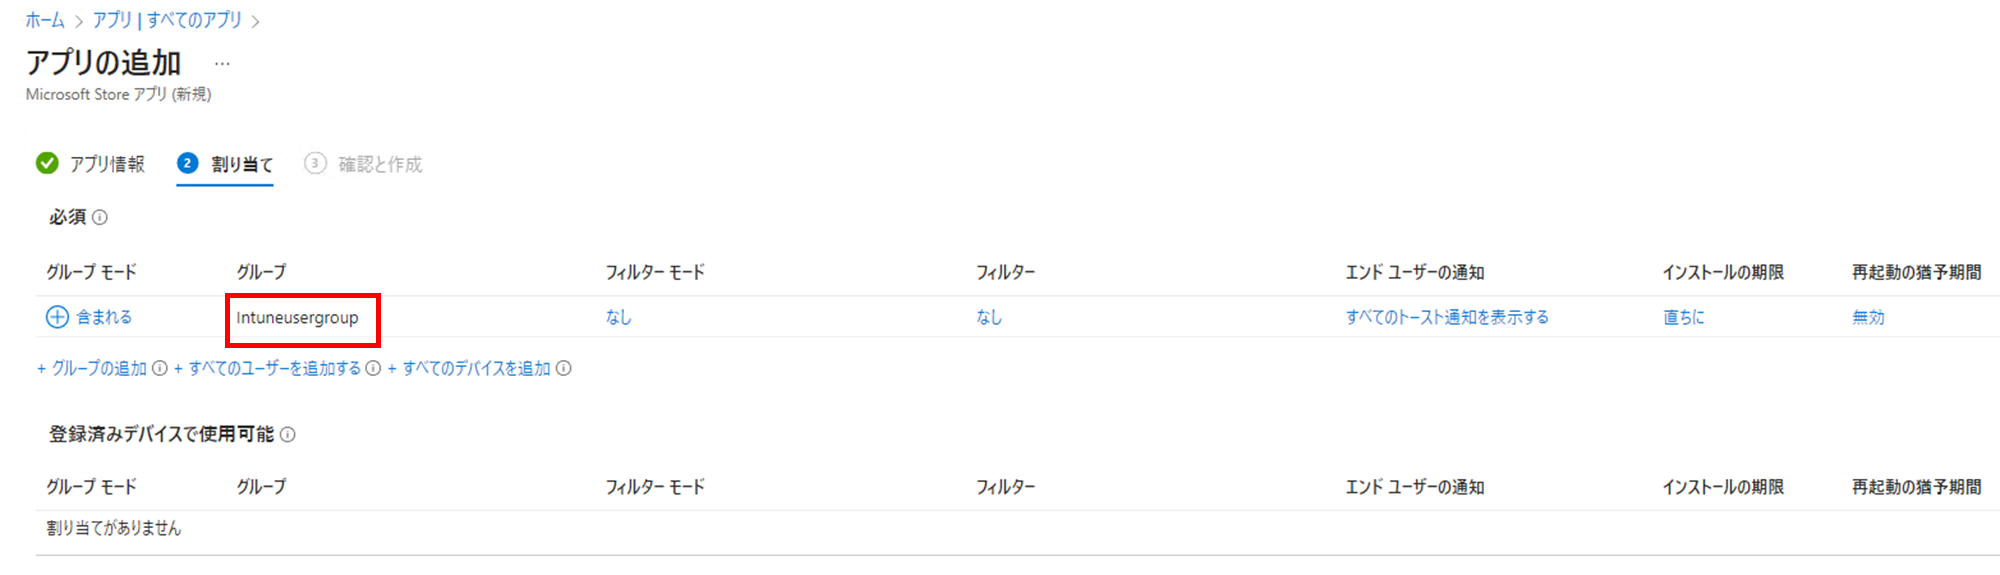Click the plus circle icon beside 含まれる
2000x575 pixels.
coord(57,317)
